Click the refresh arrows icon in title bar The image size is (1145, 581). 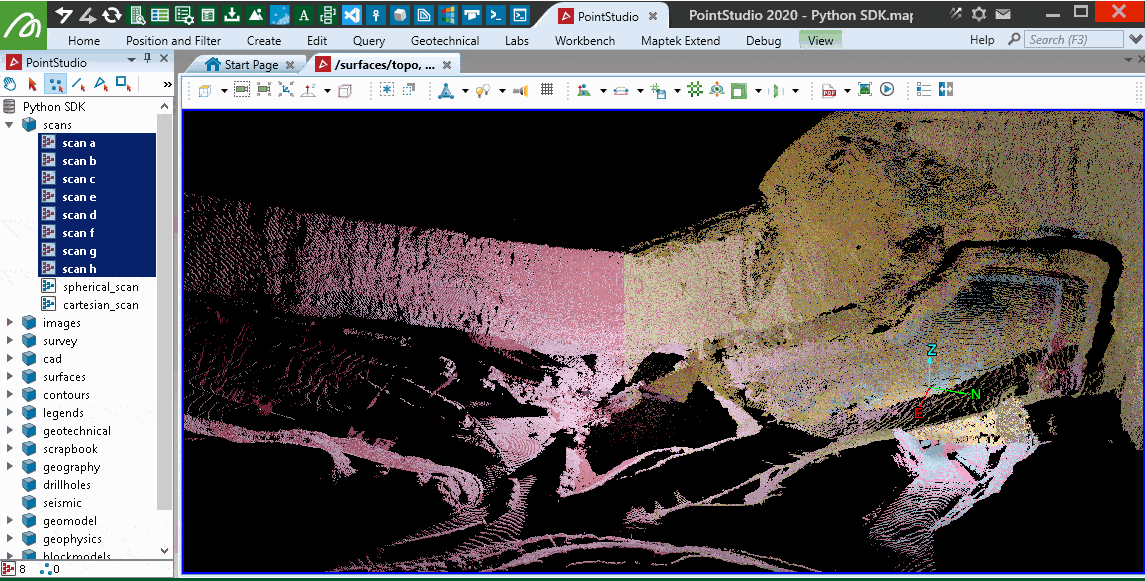pos(112,15)
